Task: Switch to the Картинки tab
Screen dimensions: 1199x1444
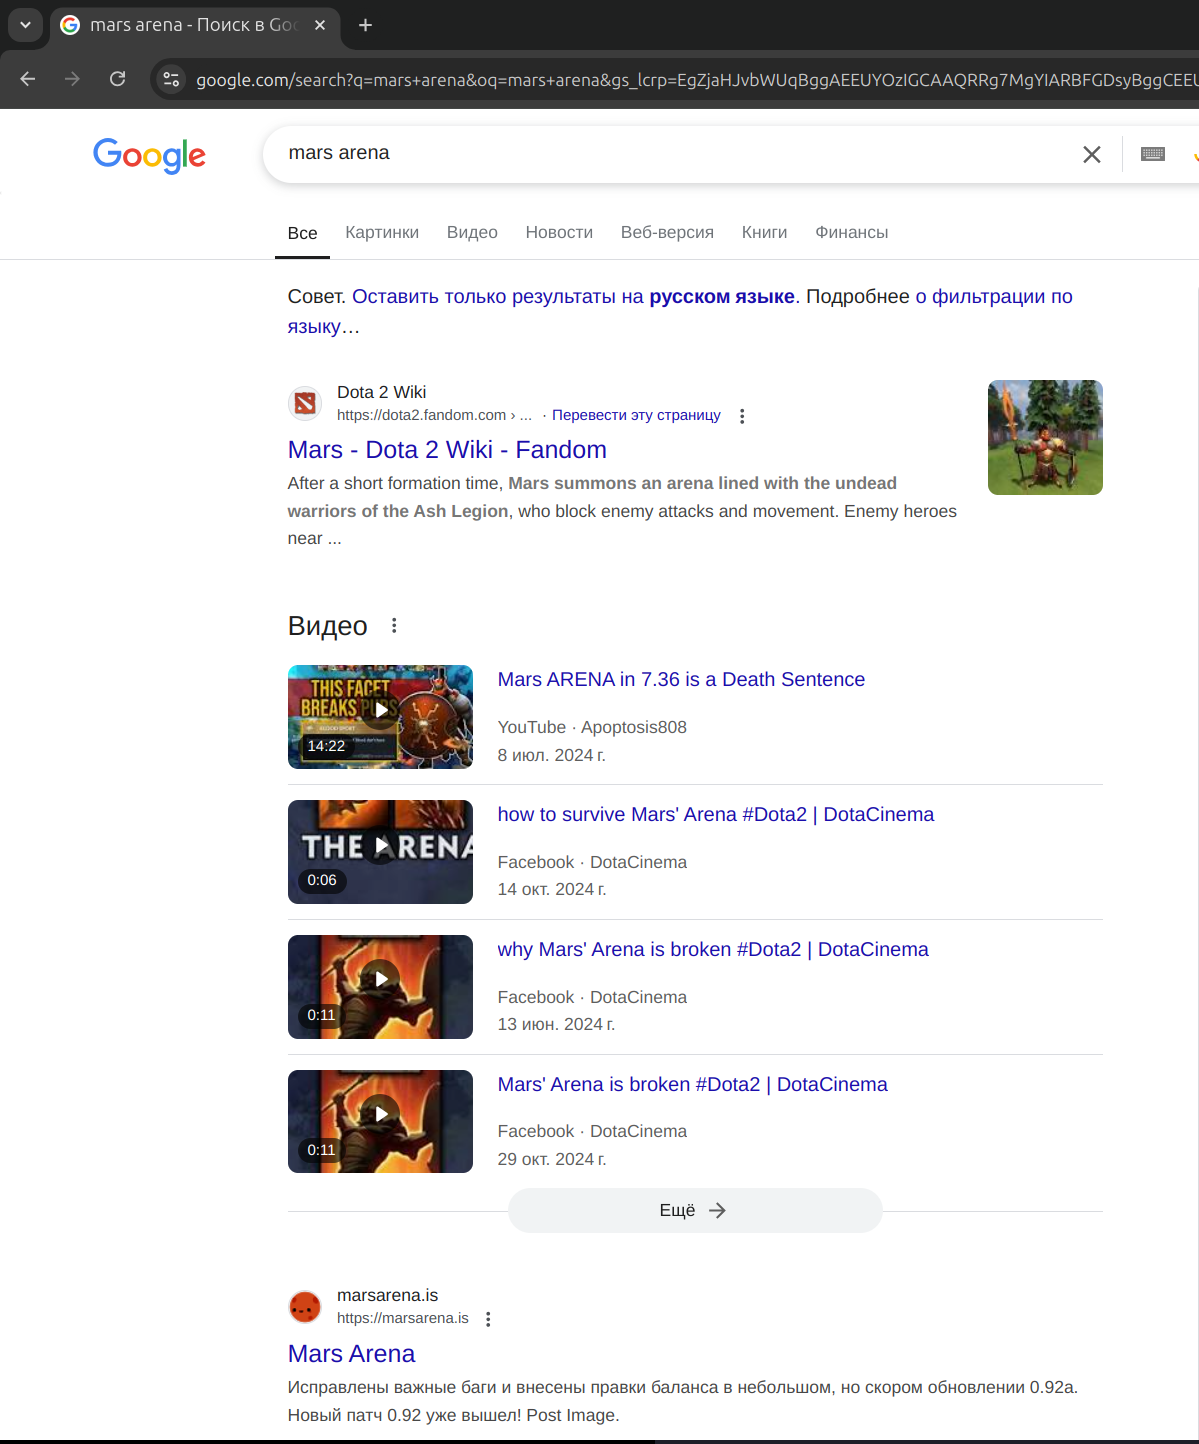Action: pyautogui.click(x=382, y=233)
